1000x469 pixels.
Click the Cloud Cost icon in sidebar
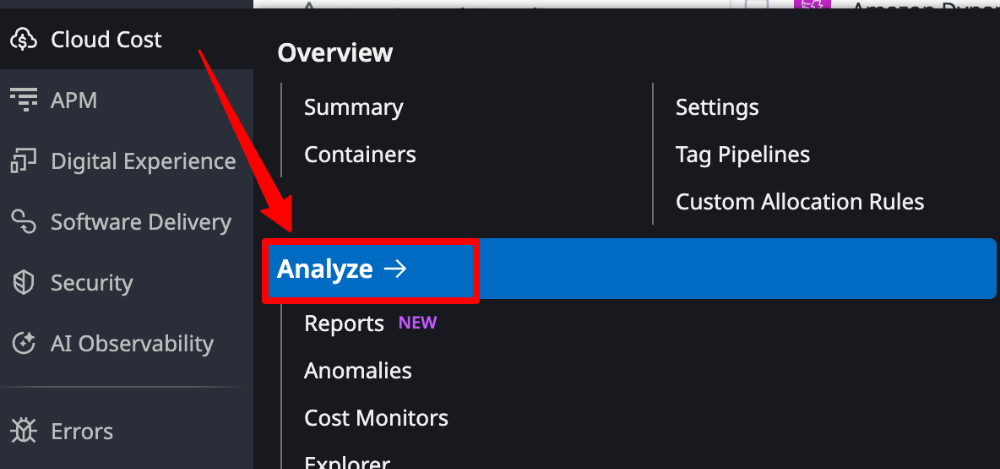click(x=23, y=40)
